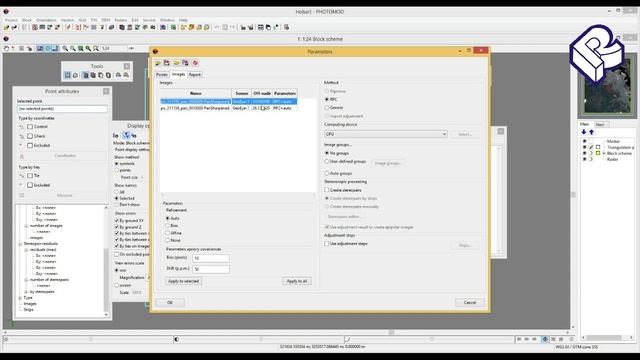Click the second magnifier zoom icon

(x=73, y=49)
